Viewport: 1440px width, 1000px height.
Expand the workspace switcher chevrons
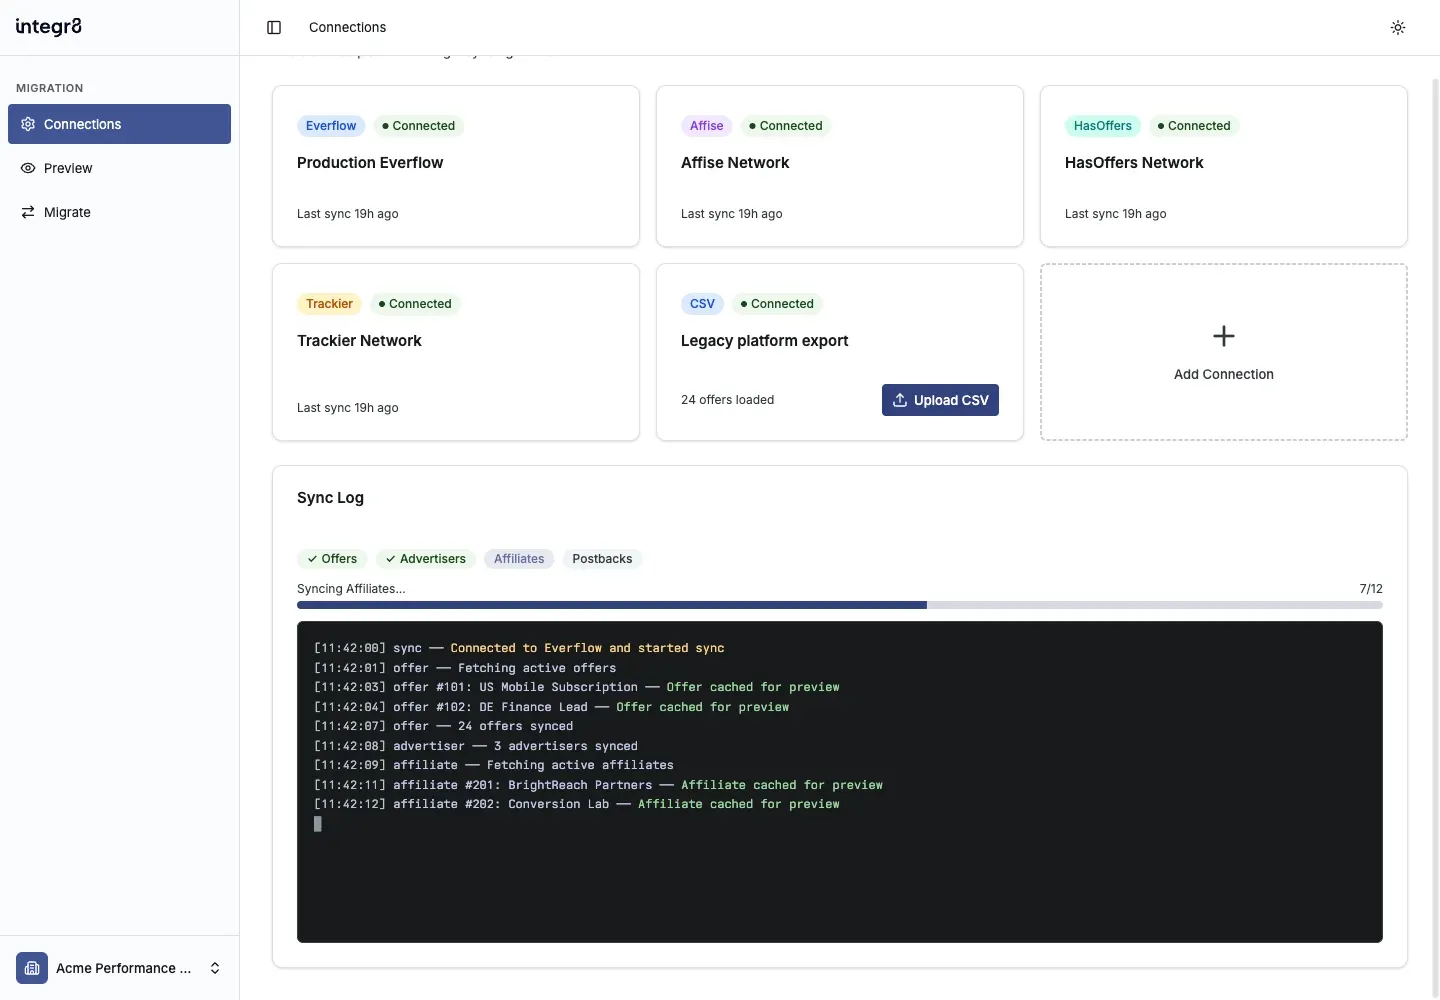(x=215, y=968)
